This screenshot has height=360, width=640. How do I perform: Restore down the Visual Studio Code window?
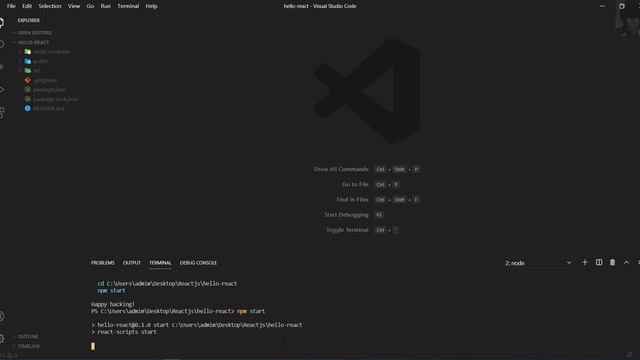click(621, 6)
